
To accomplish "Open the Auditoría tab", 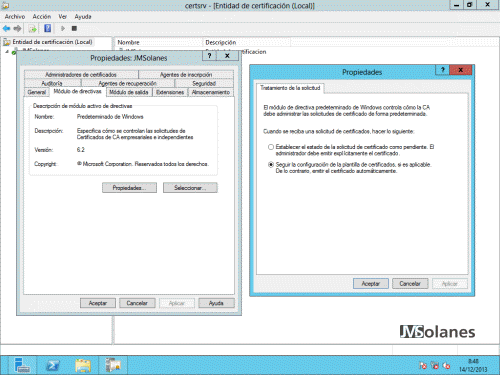I will 52,83.
